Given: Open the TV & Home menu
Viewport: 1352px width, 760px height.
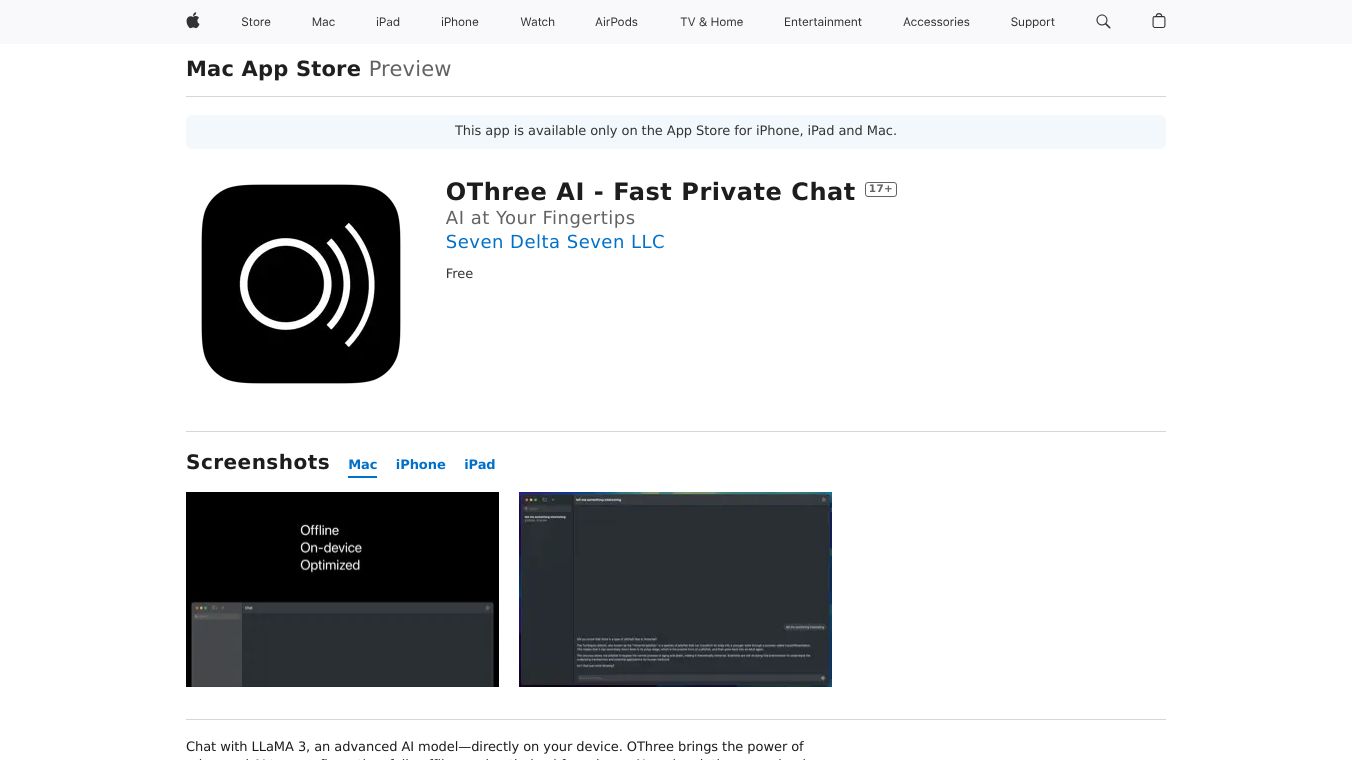Looking at the screenshot, I should pos(711,22).
